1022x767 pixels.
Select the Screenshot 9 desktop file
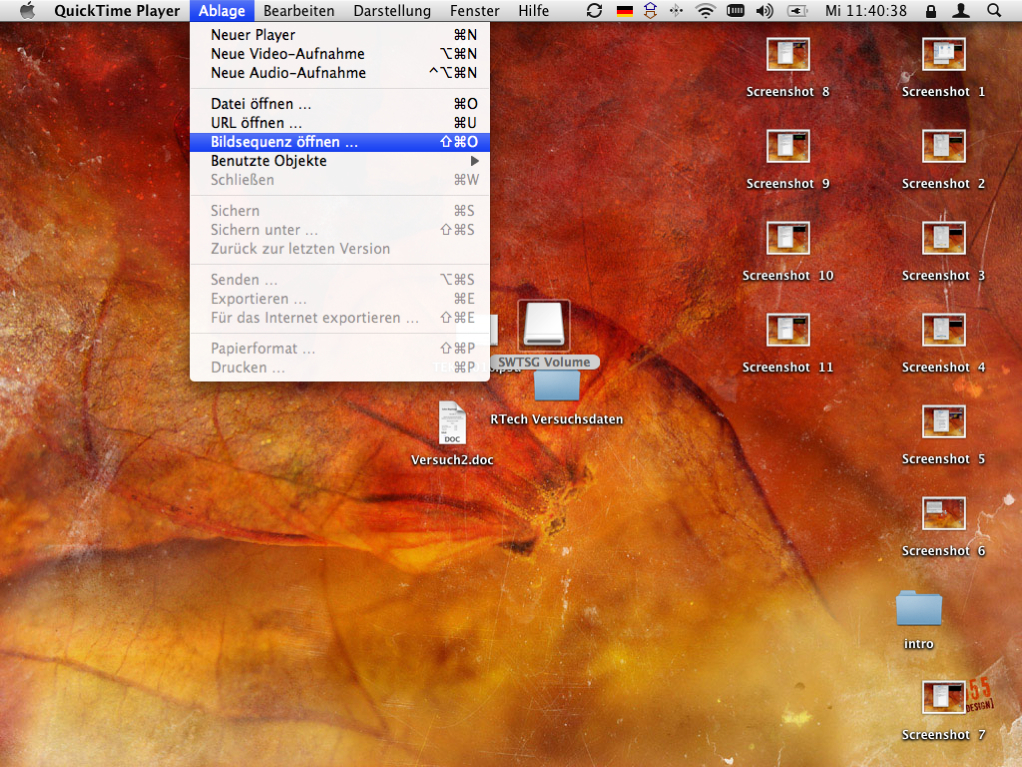point(788,146)
